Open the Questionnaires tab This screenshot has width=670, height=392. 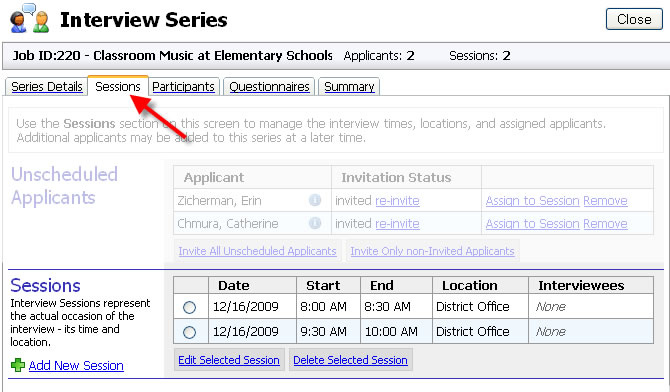269,87
